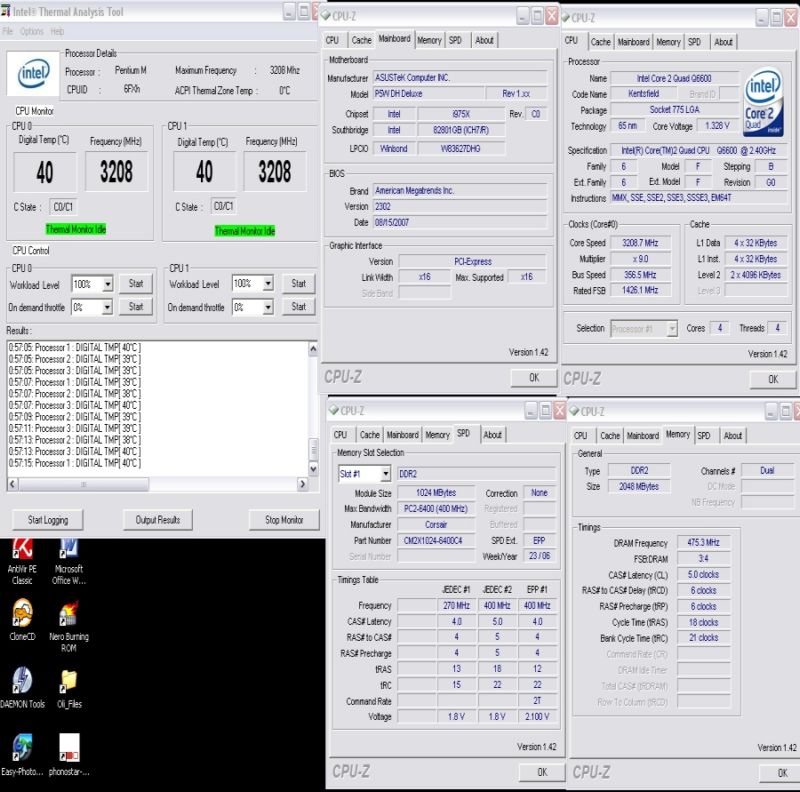
Task: Click results list scroll up arrow
Action: (x=313, y=349)
